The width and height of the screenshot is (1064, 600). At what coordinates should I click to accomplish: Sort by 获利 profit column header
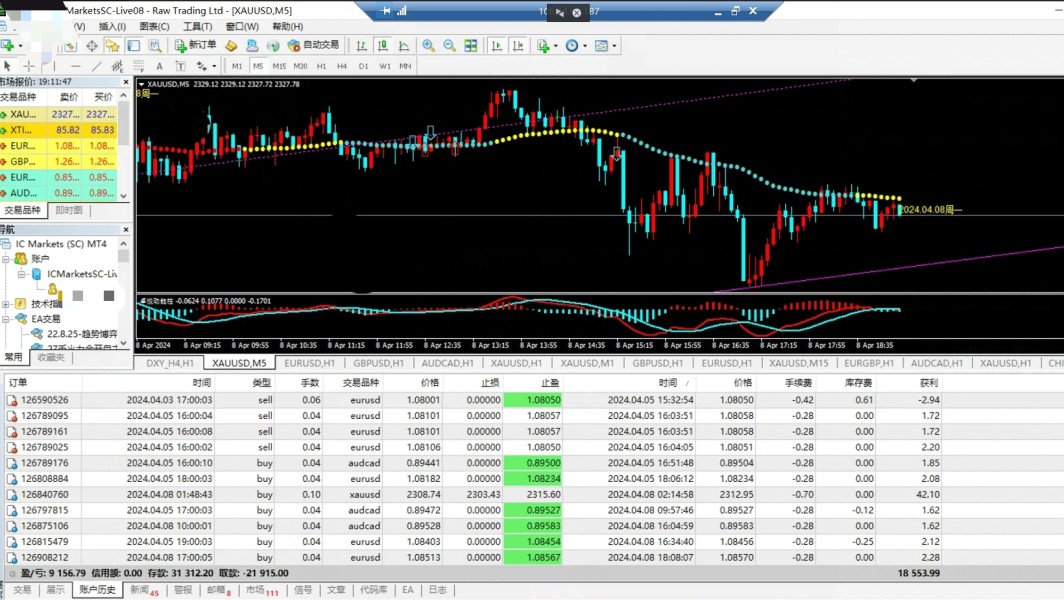click(928, 383)
